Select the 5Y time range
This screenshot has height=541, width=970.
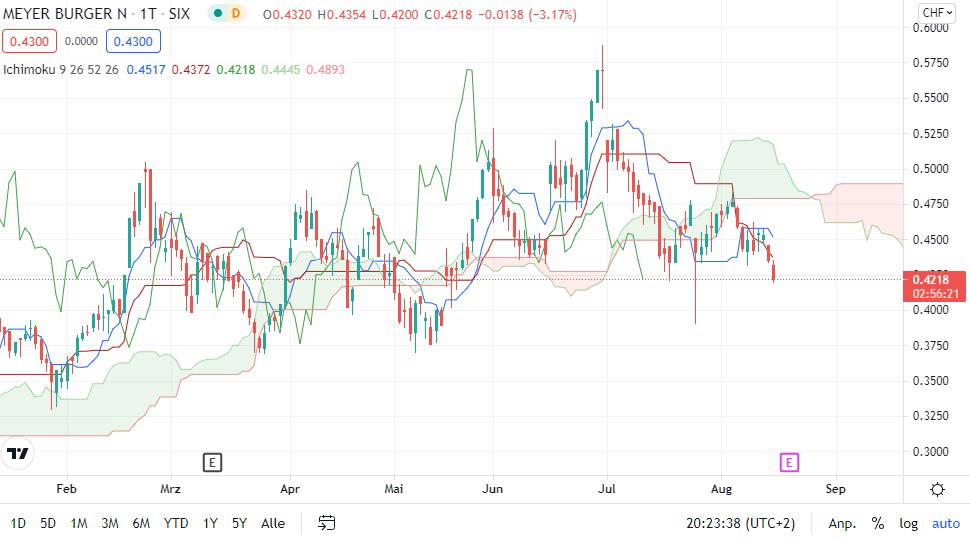coord(239,523)
